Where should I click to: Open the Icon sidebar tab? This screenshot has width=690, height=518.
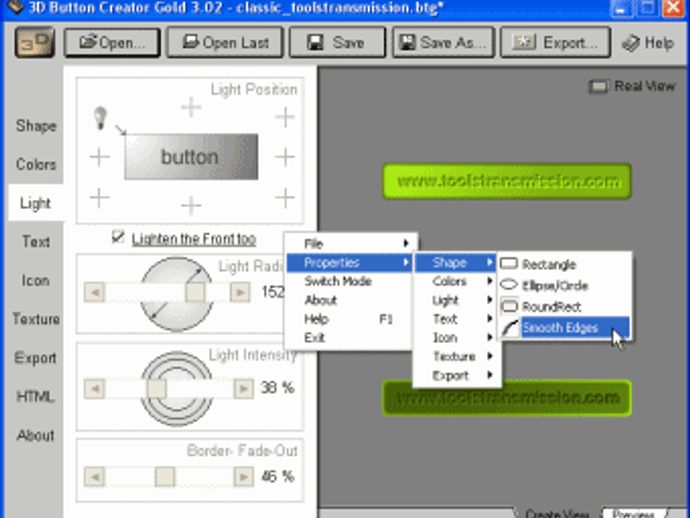[x=36, y=280]
